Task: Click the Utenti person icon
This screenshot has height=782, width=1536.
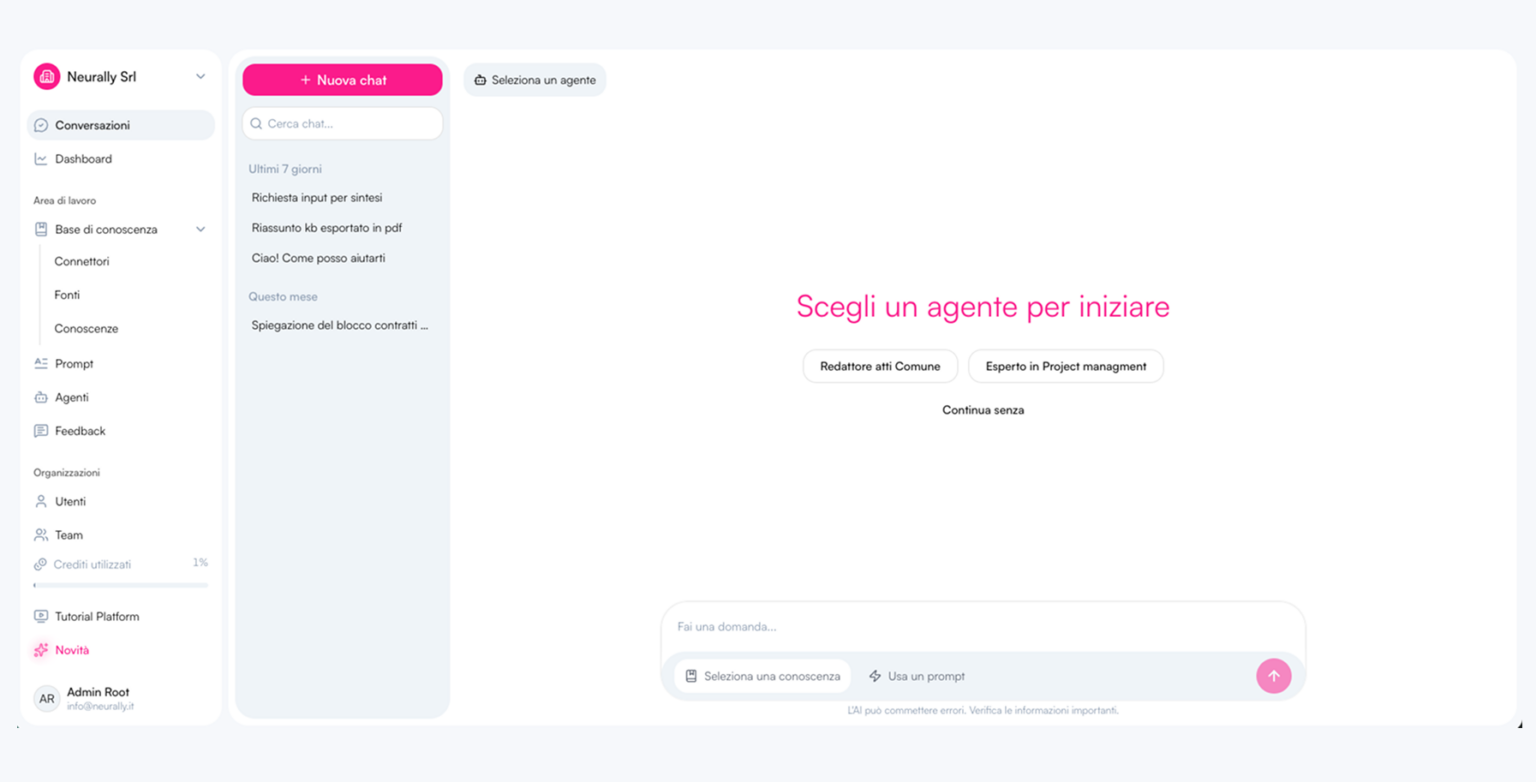Action: coord(41,501)
